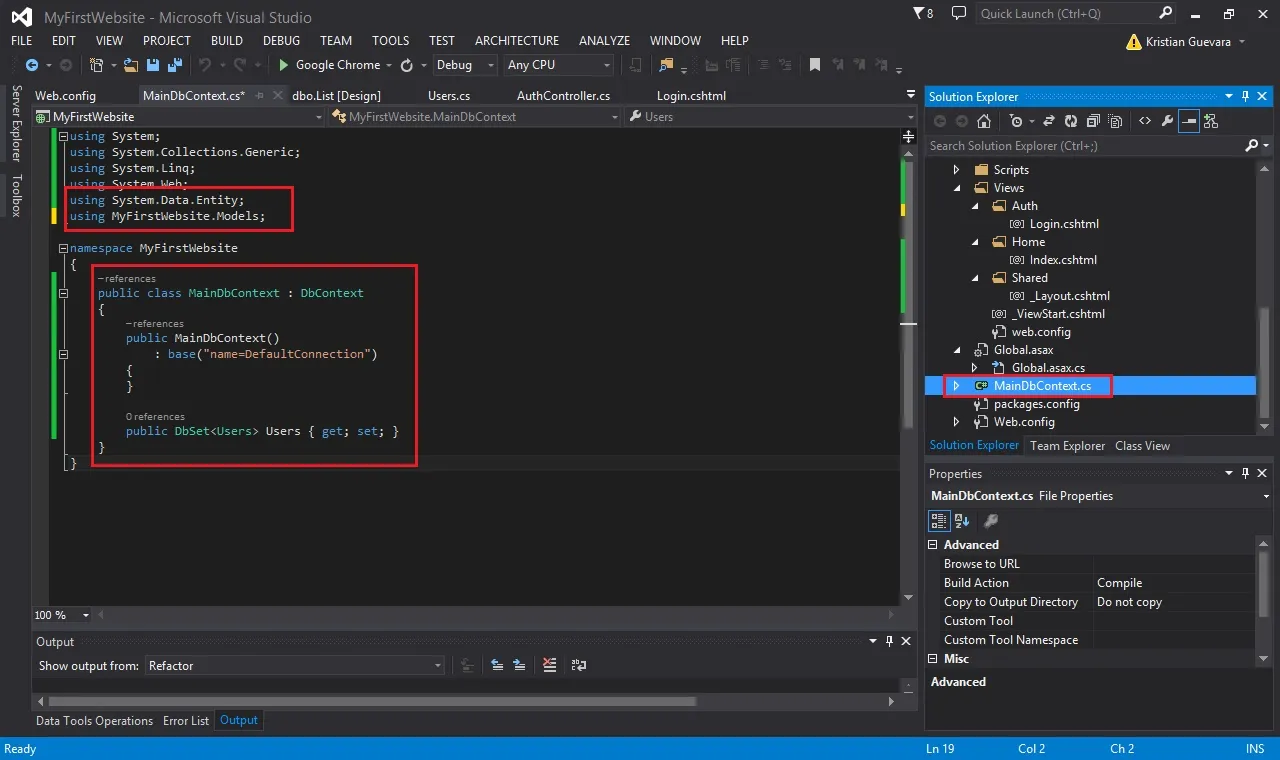Open the DEBUG menu

coord(281,41)
